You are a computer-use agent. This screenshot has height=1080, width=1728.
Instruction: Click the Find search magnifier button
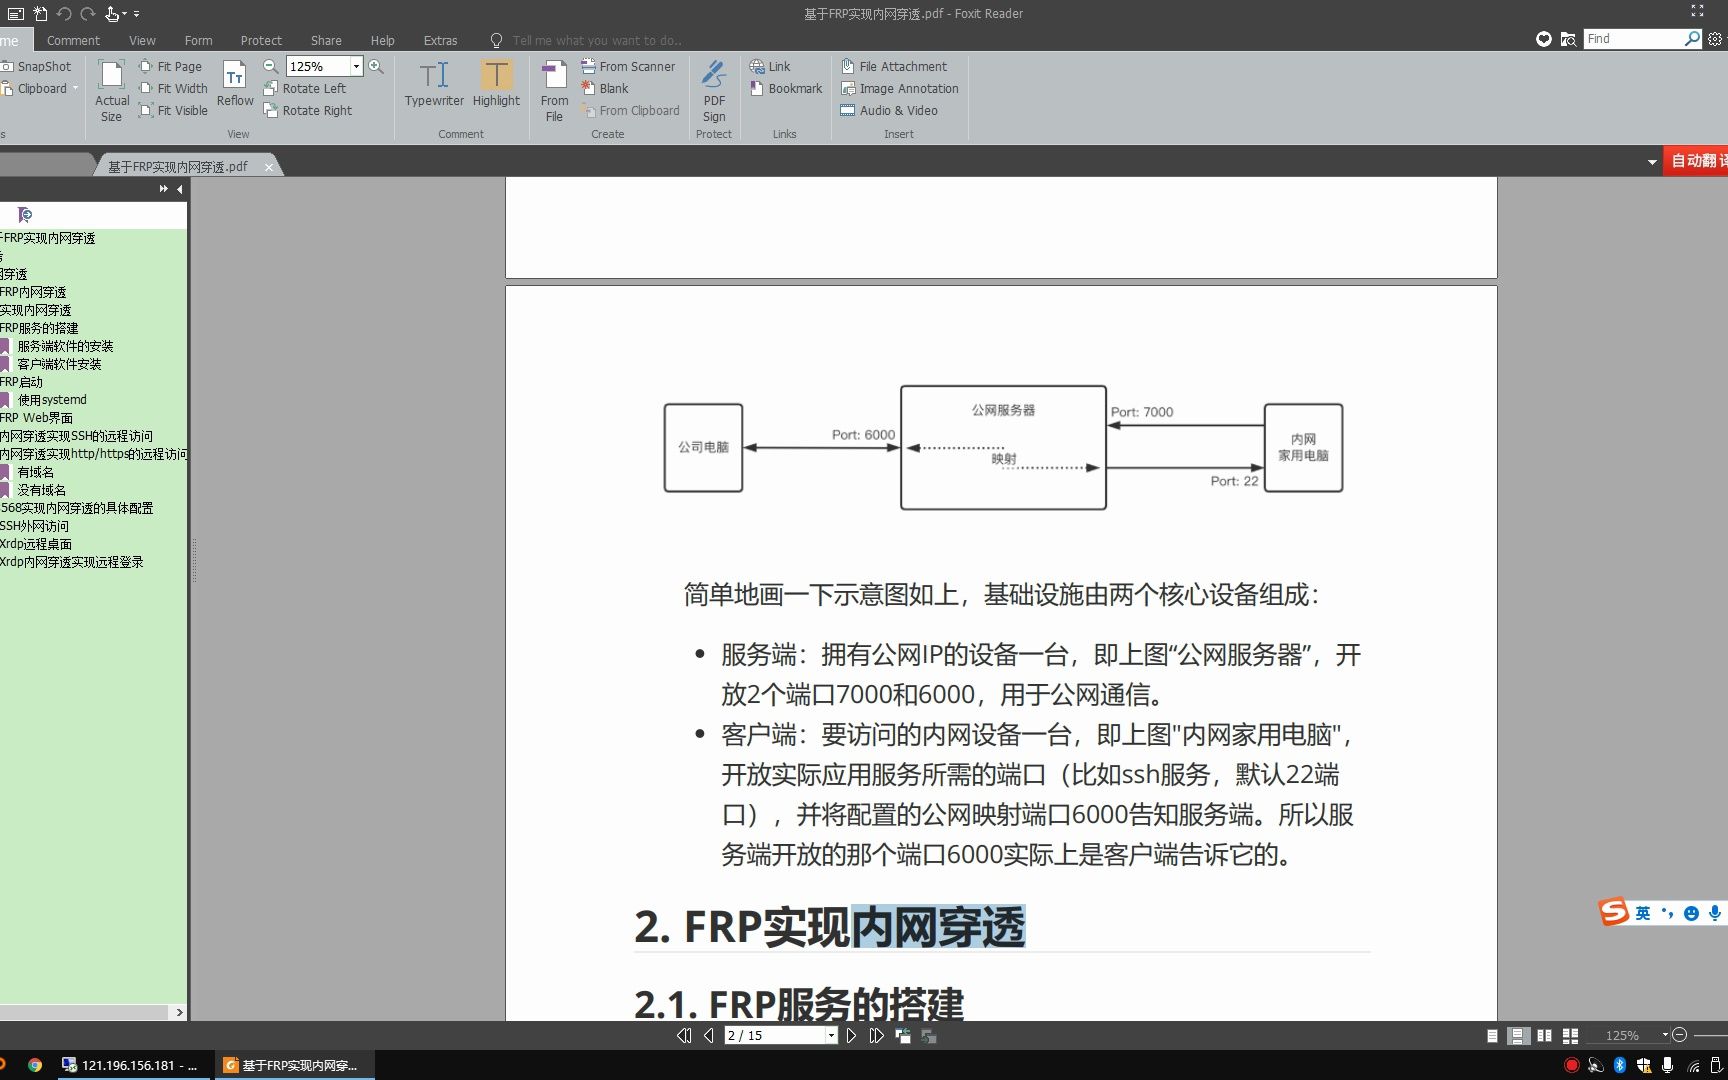tap(1692, 38)
